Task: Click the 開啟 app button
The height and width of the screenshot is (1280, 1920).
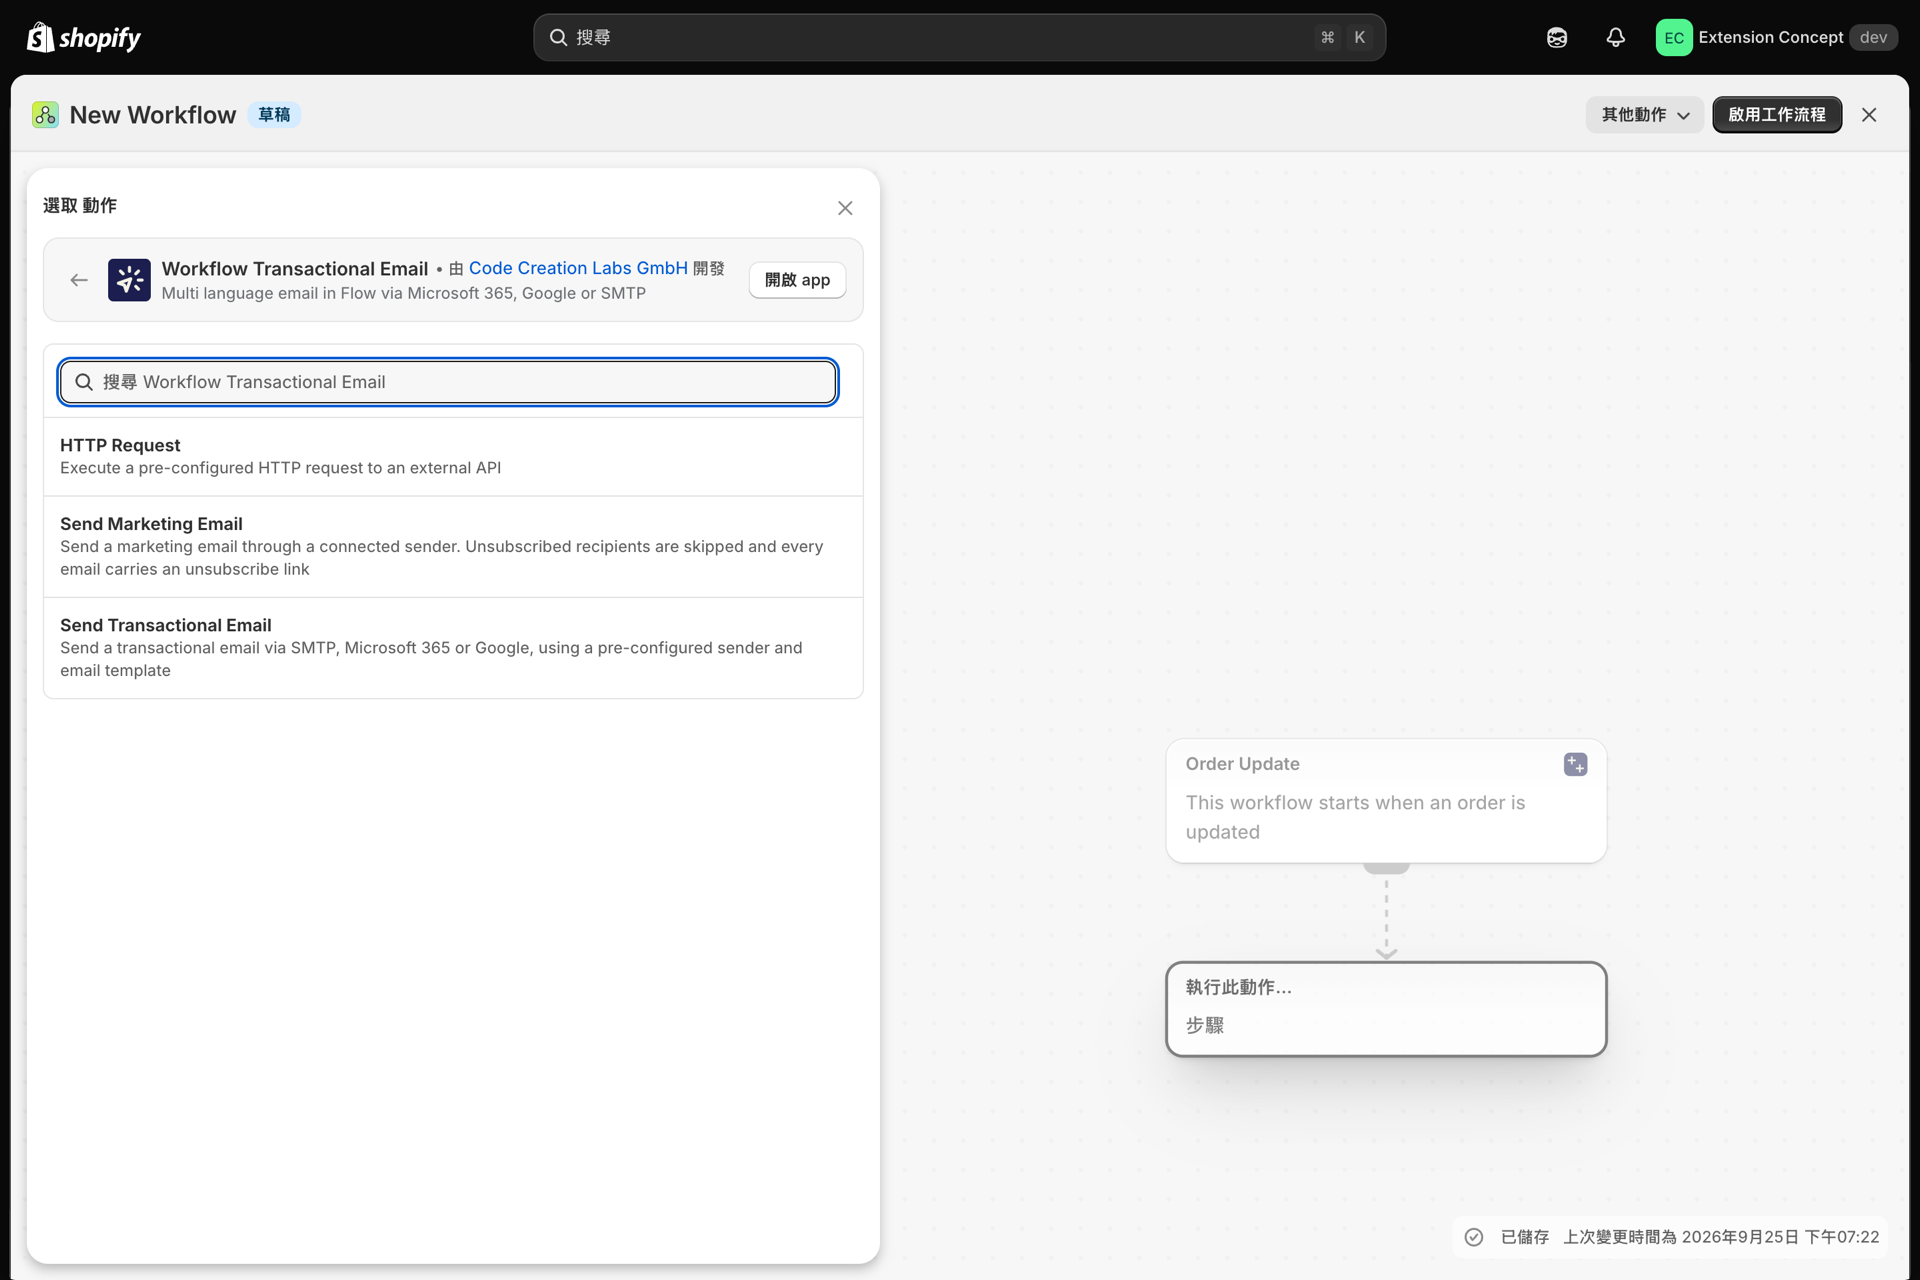Action: (x=797, y=280)
